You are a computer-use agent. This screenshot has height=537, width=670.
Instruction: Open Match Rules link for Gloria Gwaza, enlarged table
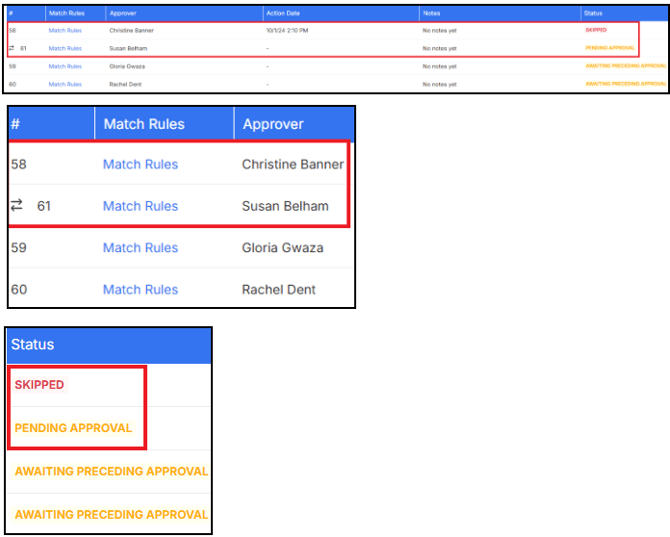[x=140, y=248]
